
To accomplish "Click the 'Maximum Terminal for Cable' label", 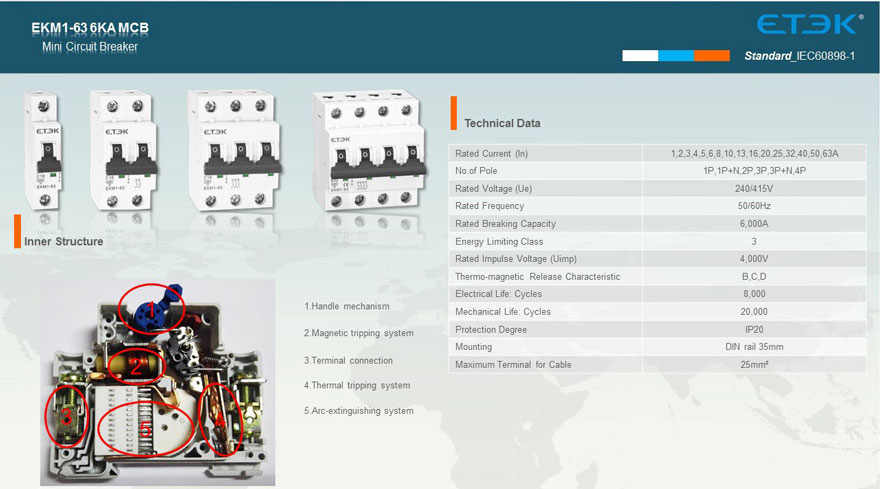I will click(513, 364).
